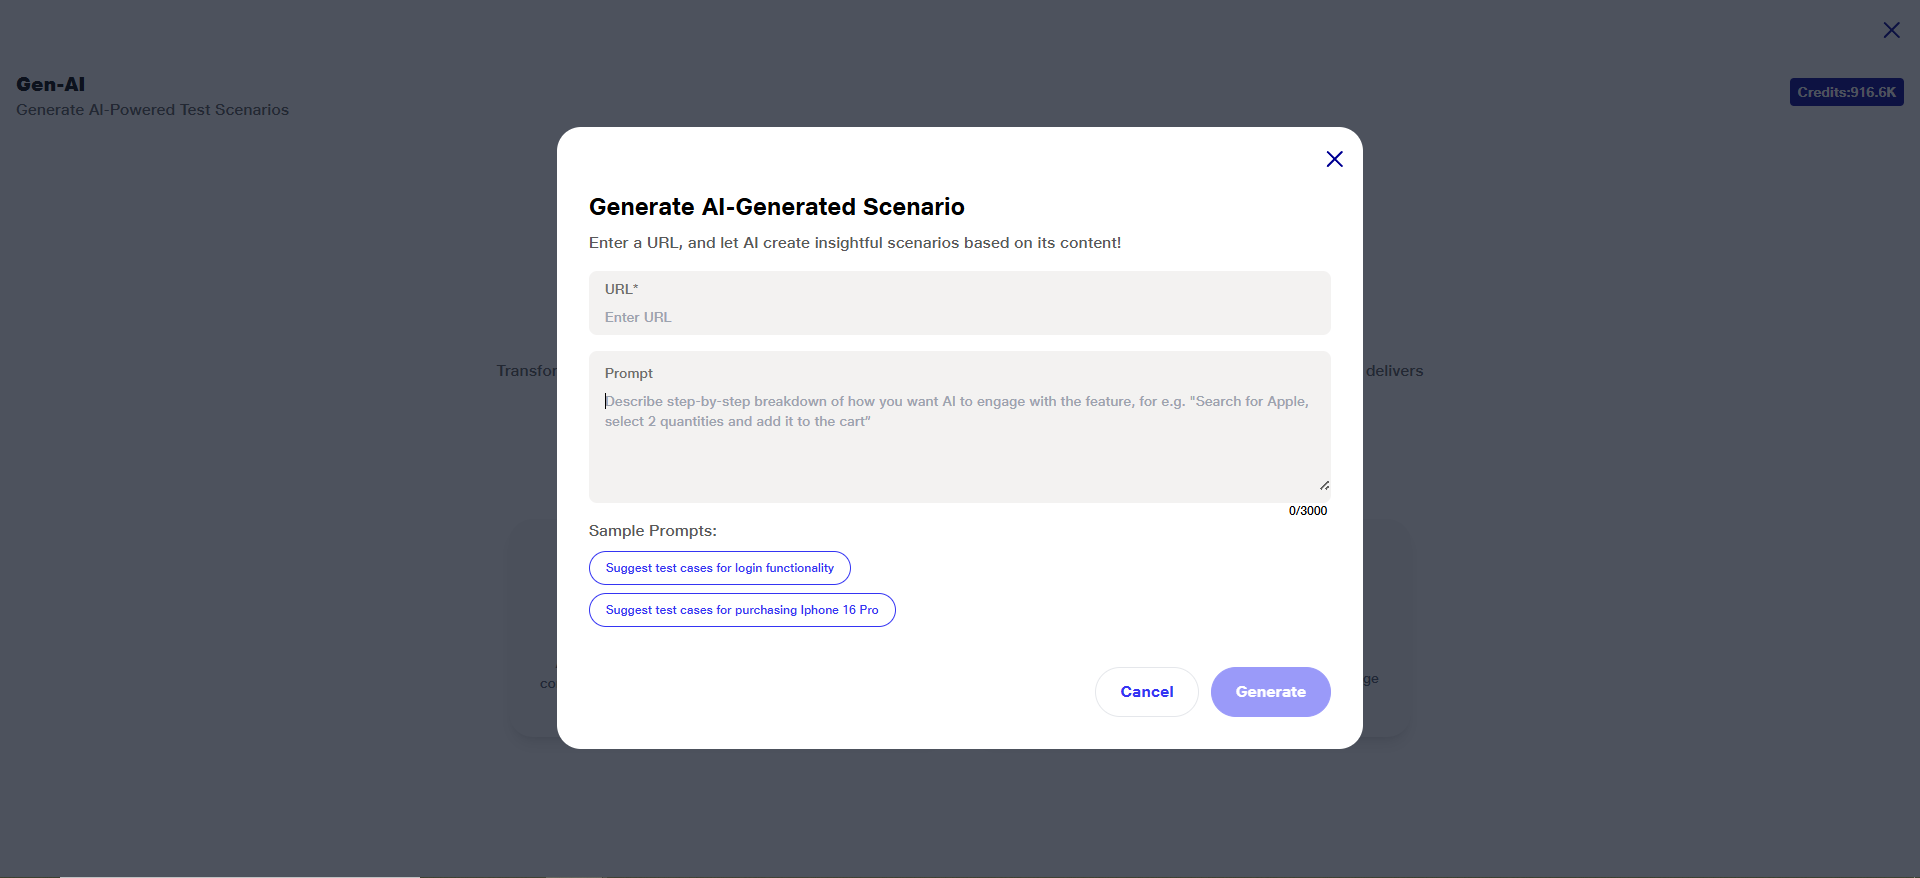Screen dimensions: 1920x878
Task: Click the Generate AI-Generated Scenario heading
Action: (776, 207)
